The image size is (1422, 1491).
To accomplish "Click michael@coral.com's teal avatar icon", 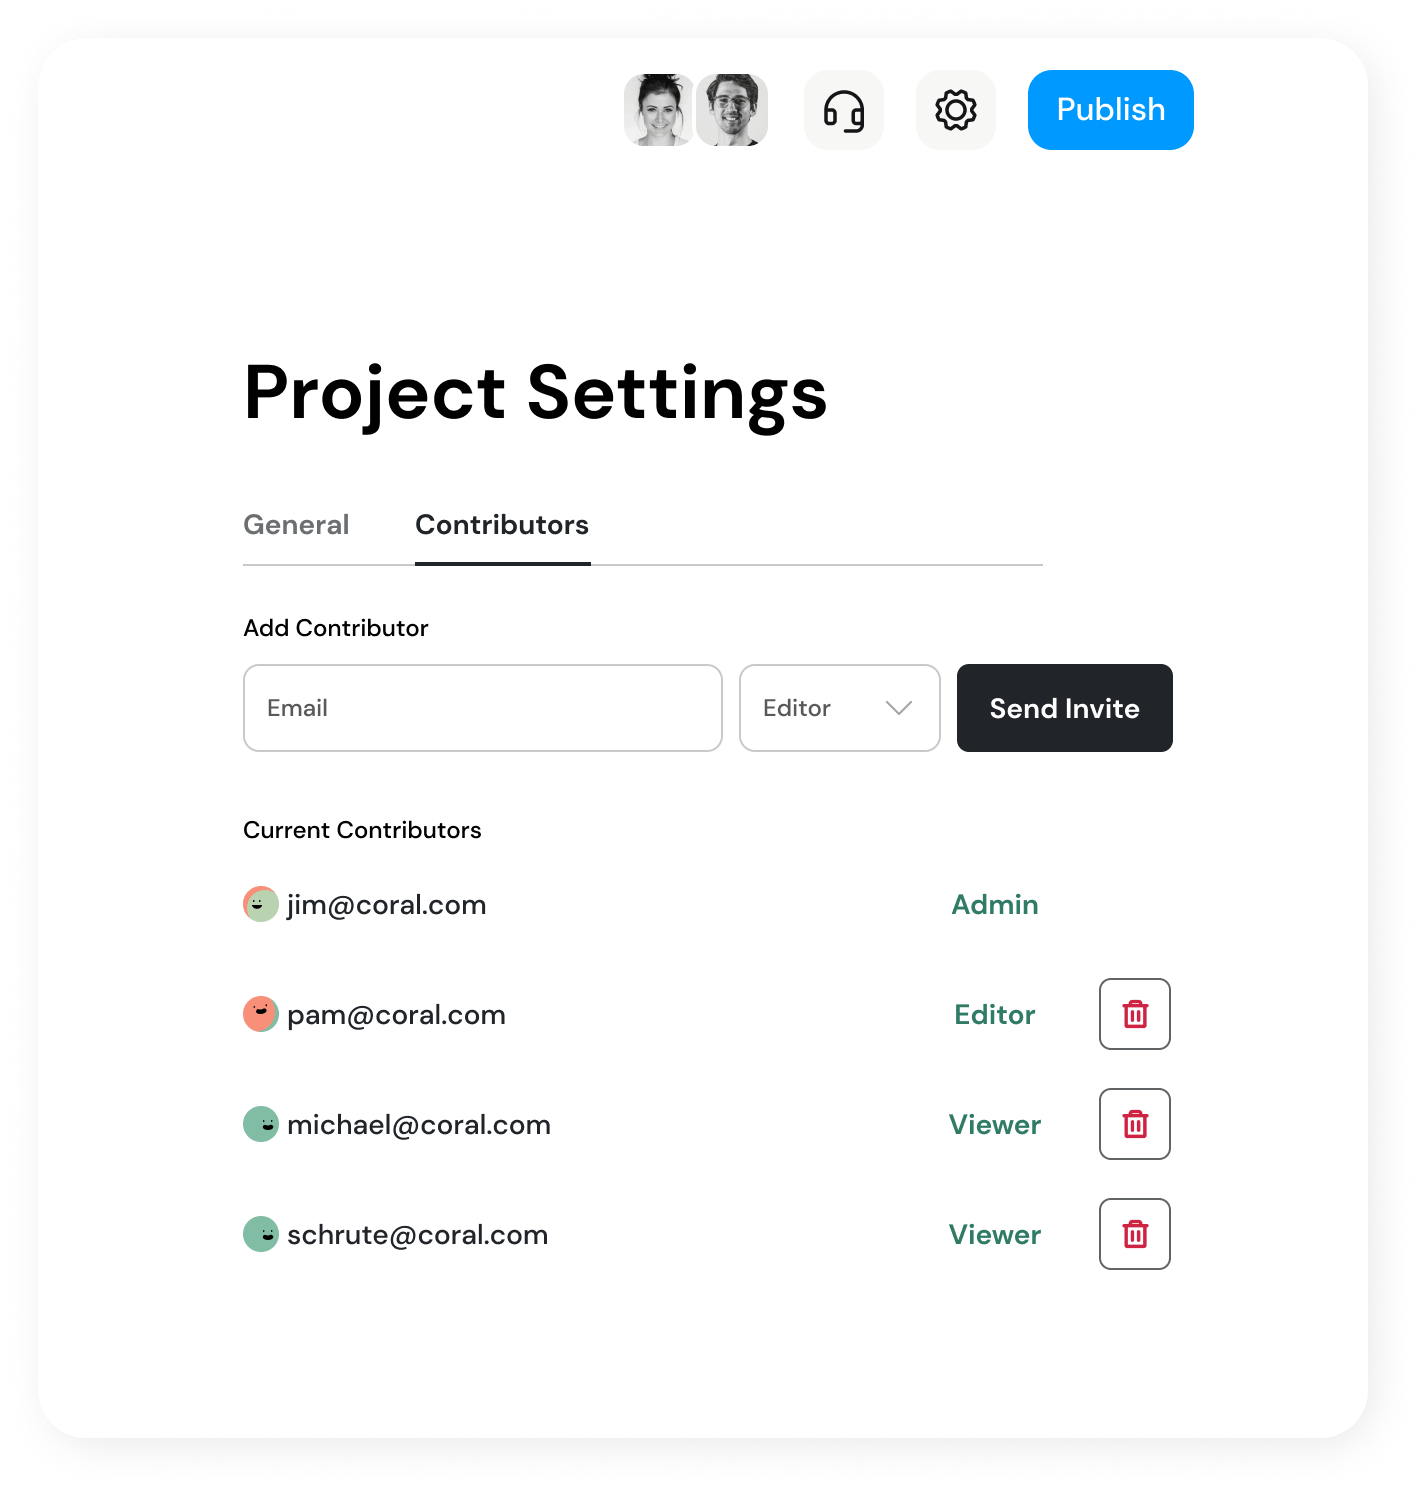I will [x=261, y=1124].
